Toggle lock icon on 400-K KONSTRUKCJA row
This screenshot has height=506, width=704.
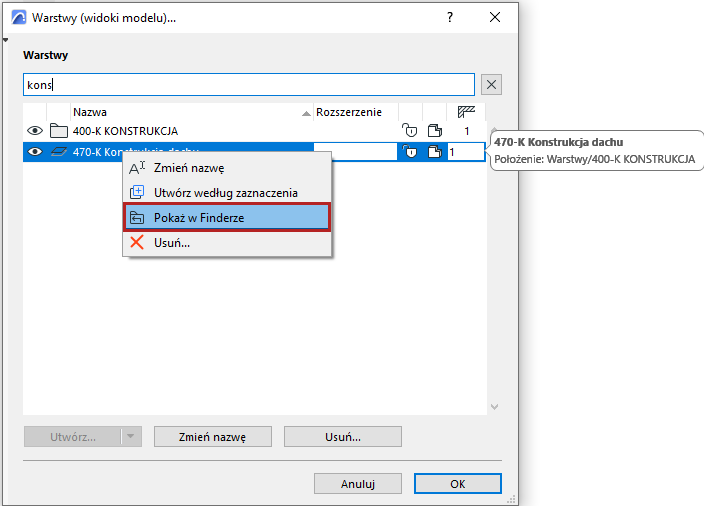[x=409, y=131]
